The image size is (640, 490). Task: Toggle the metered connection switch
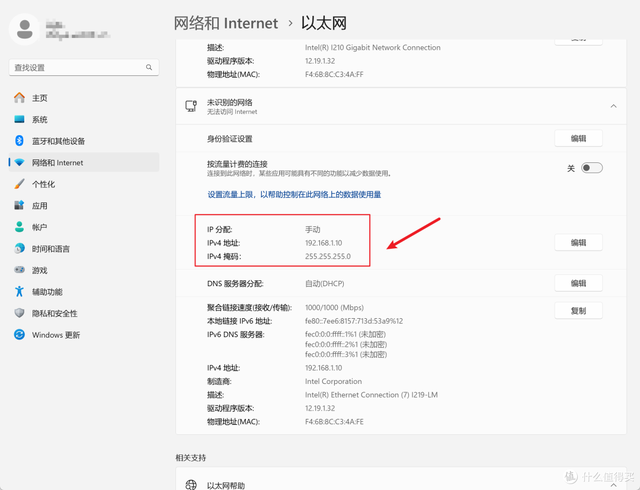[x=592, y=168]
